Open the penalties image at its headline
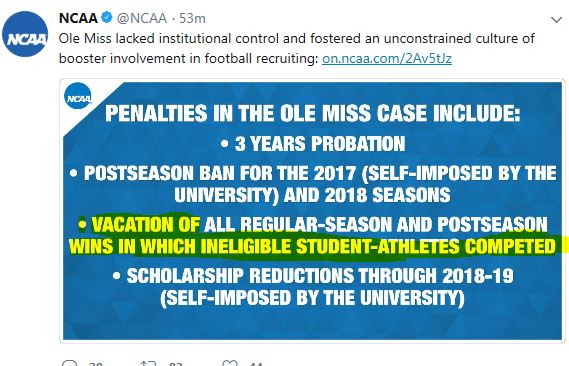 tap(312, 114)
